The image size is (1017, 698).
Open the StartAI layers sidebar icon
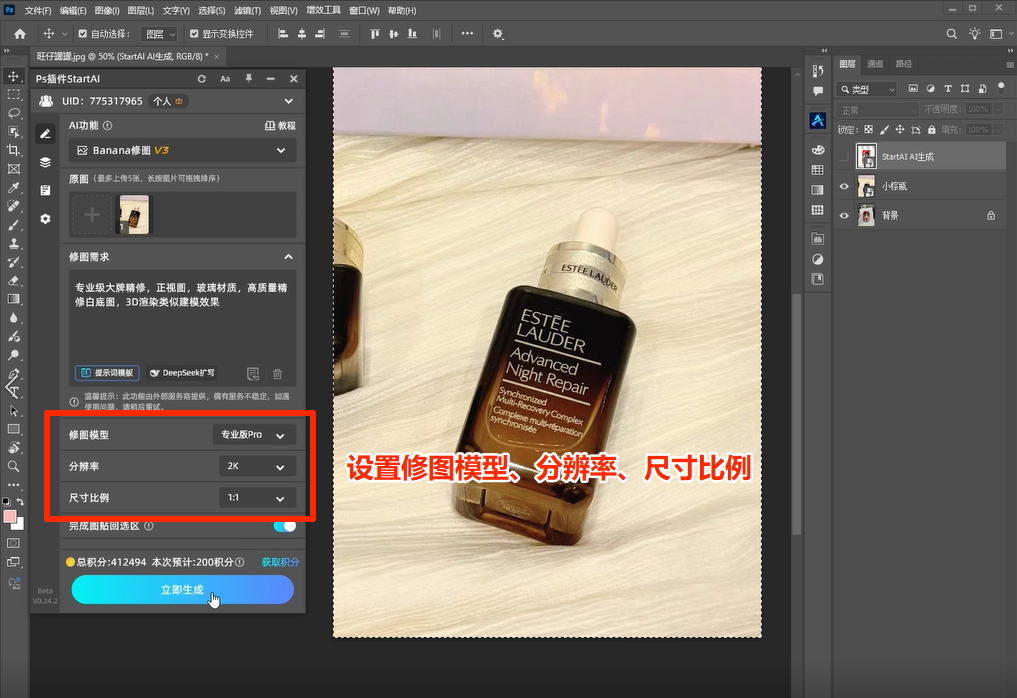45,162
